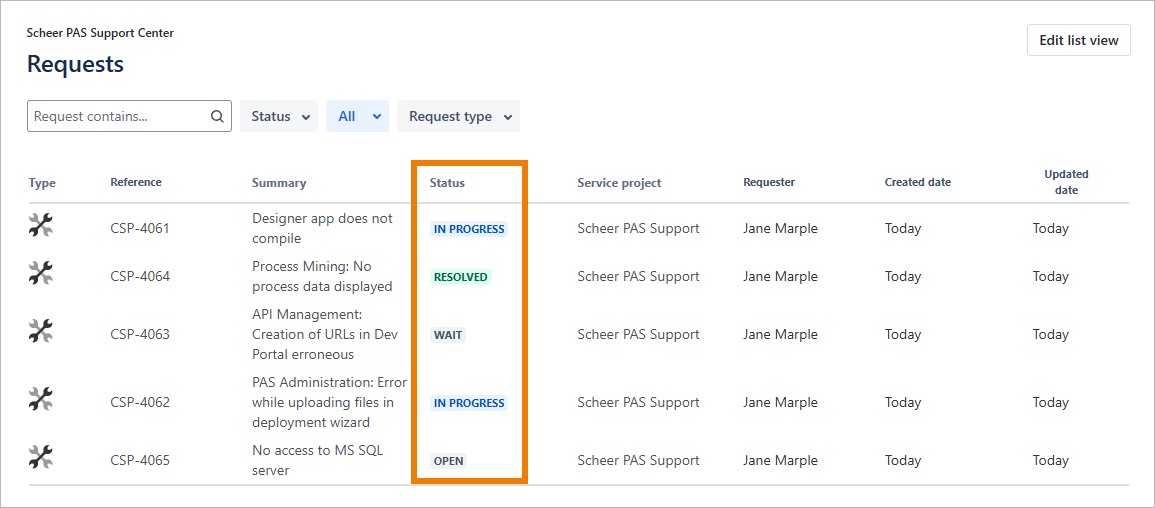Open the Request type dropdown

458,116
